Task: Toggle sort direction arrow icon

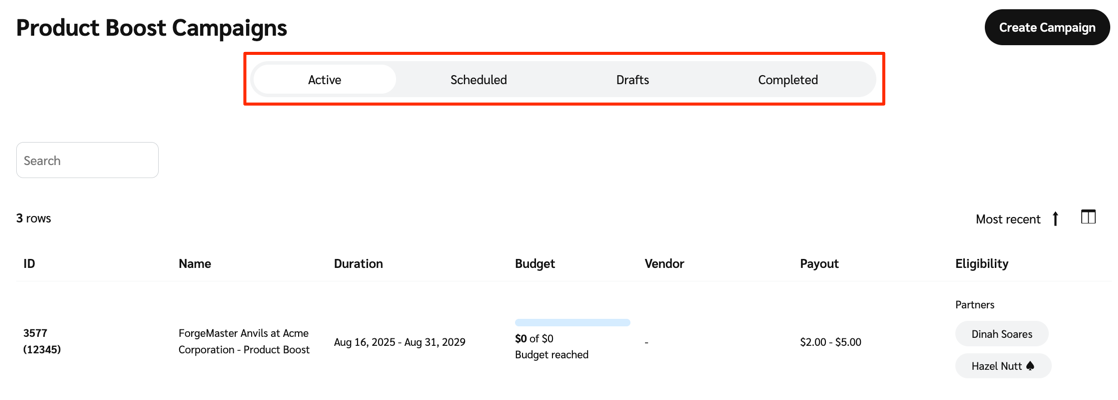Action: pos(1055,219)
